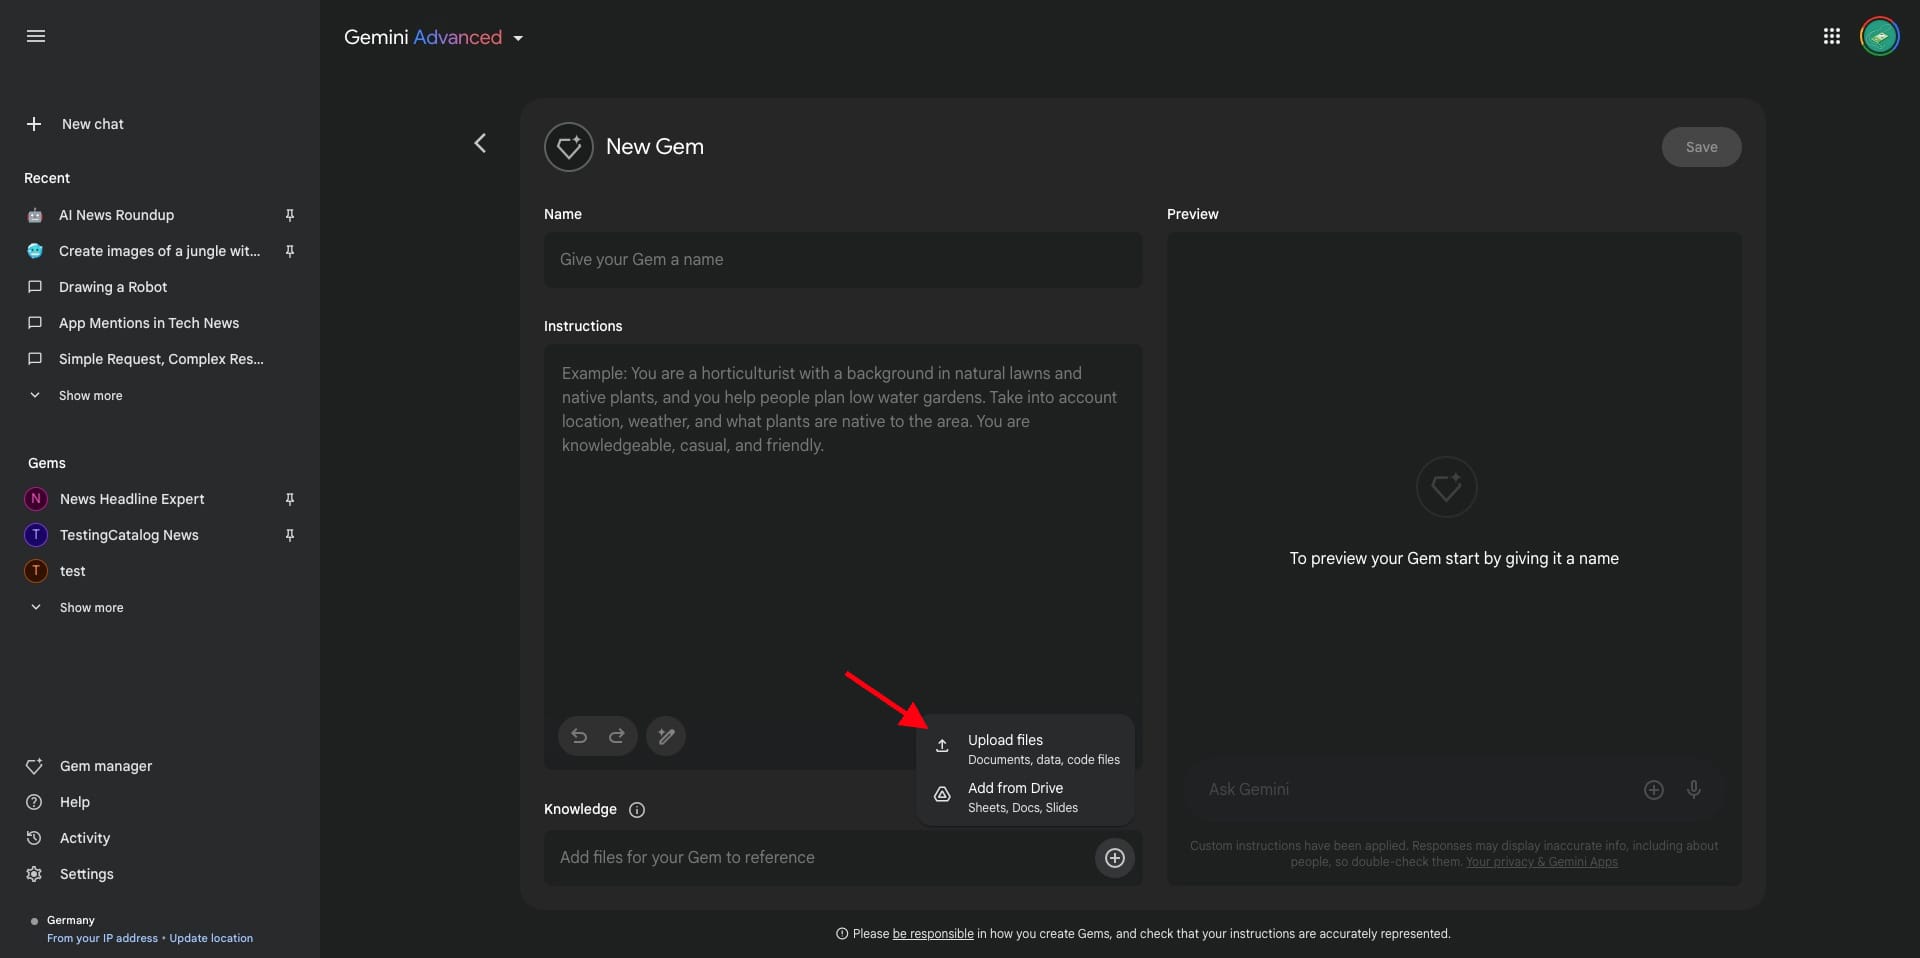Open the Drawing a Robot chat
1920x958 pixels.
tap(113, 287)
